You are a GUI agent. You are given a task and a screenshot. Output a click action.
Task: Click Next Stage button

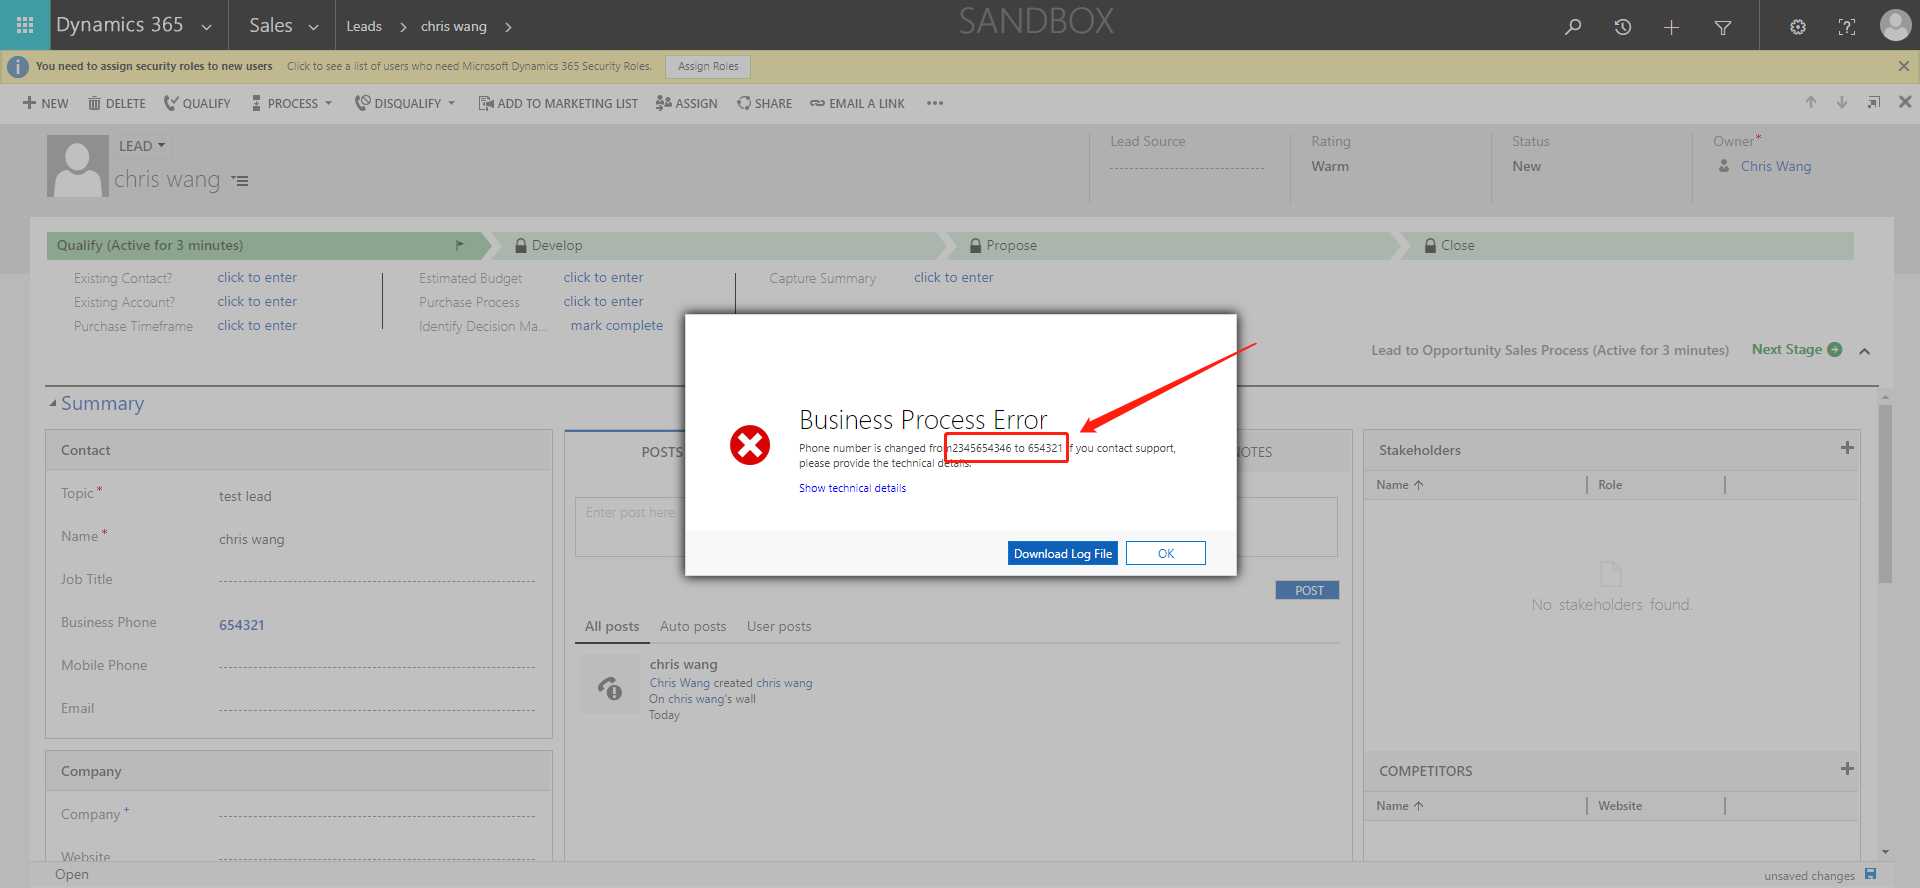1796,349
